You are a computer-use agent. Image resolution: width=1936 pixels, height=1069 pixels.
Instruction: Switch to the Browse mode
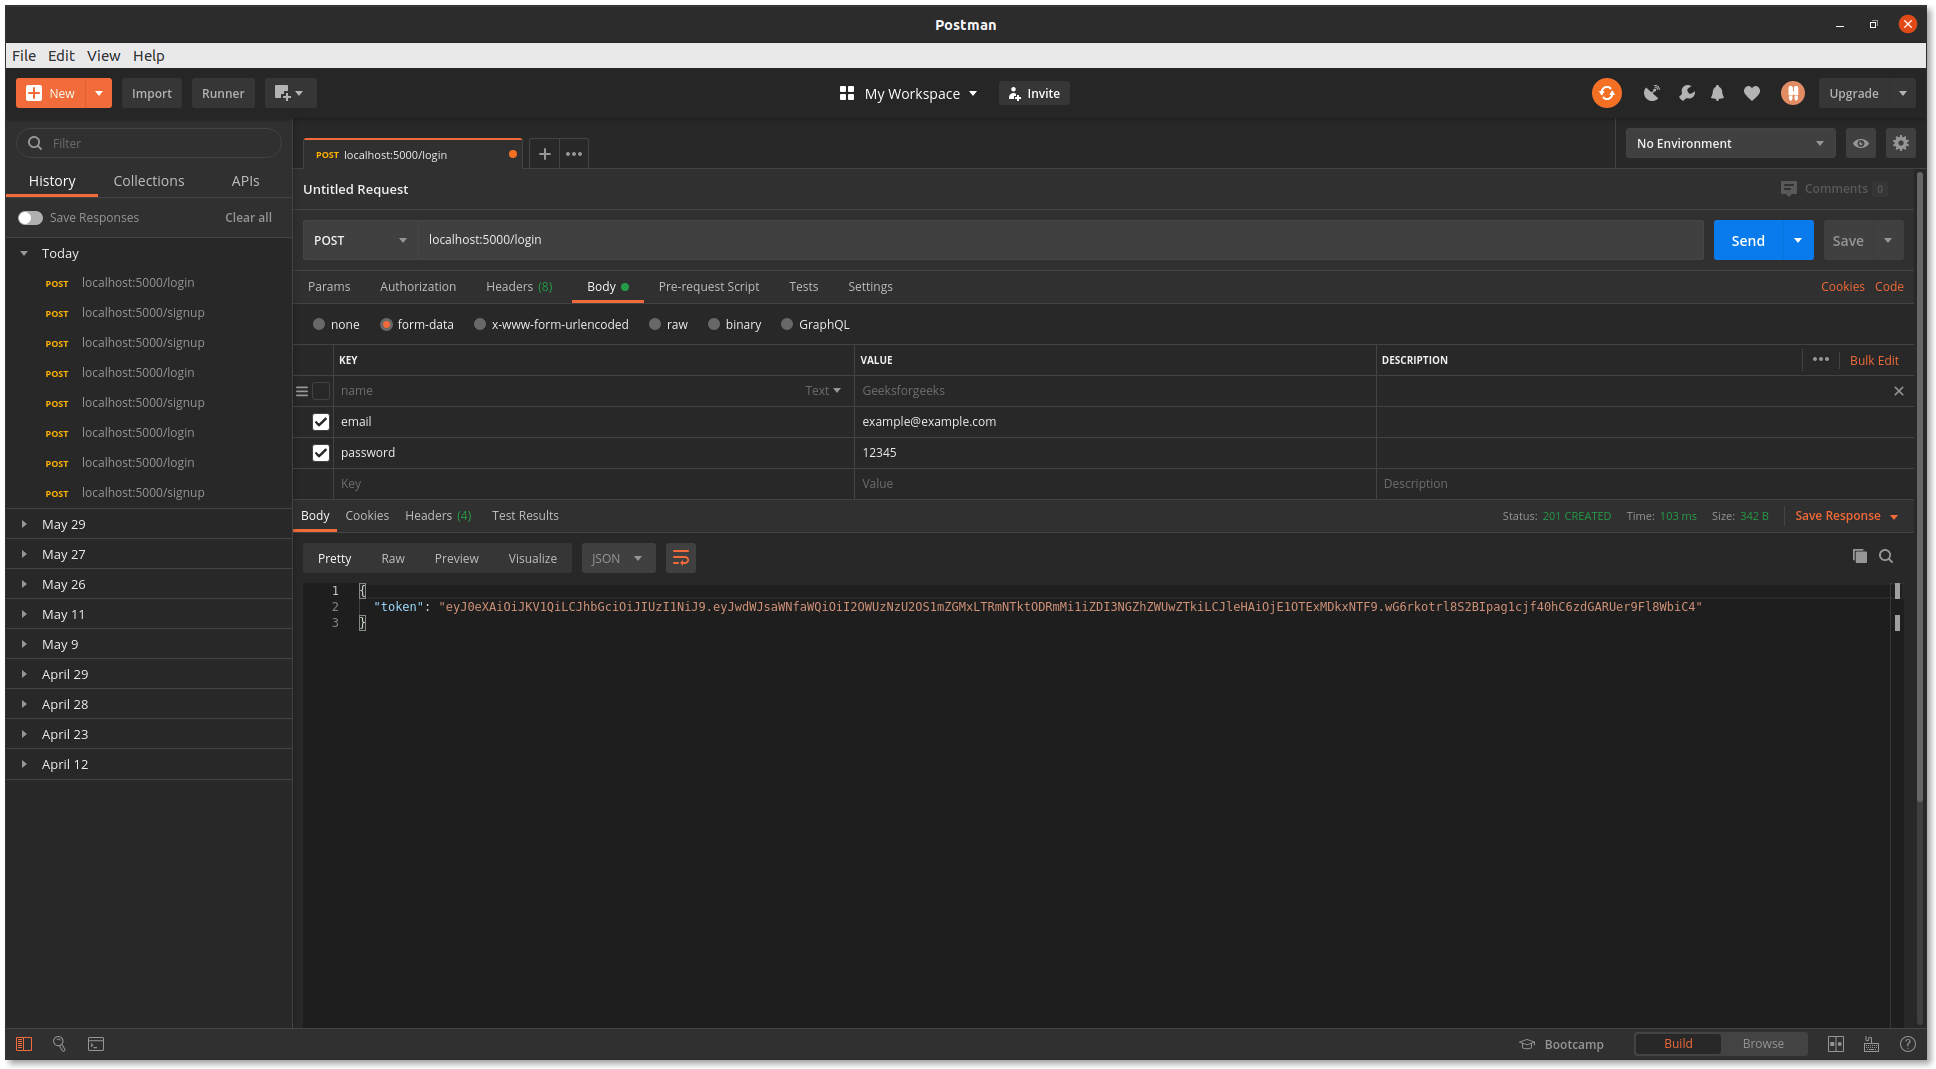1763,1044
